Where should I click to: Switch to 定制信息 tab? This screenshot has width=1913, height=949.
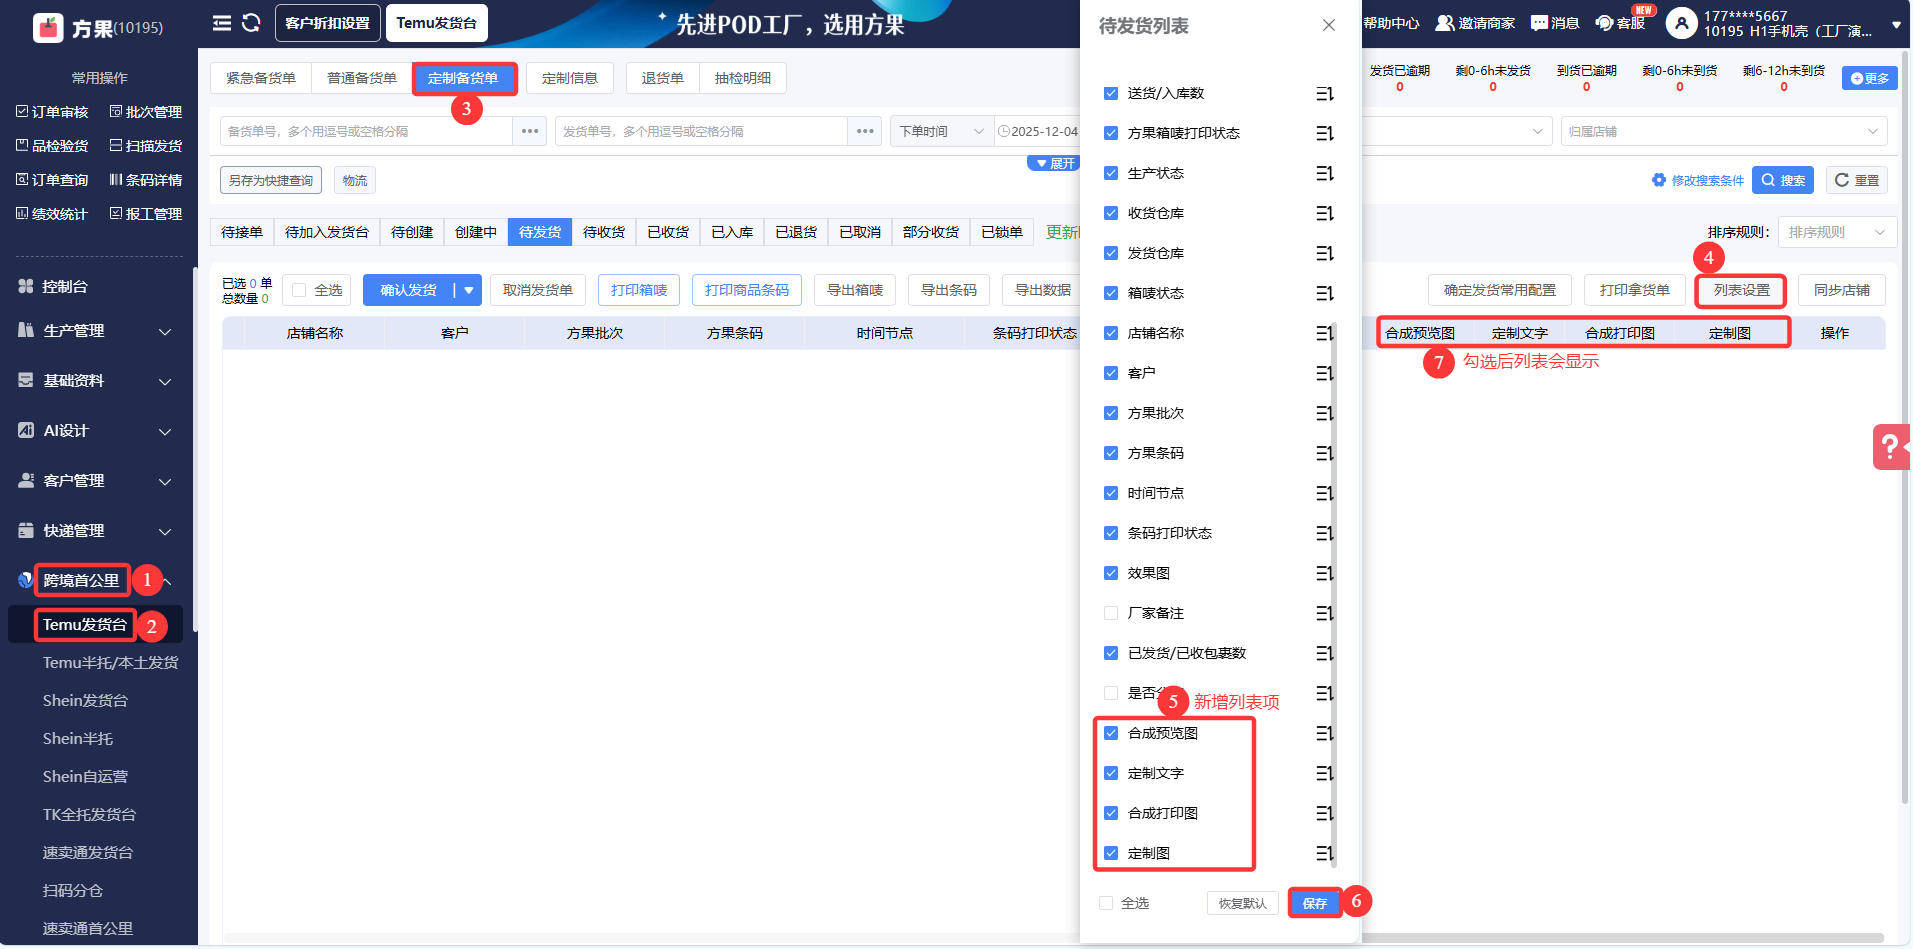click(x=570, y=78)
